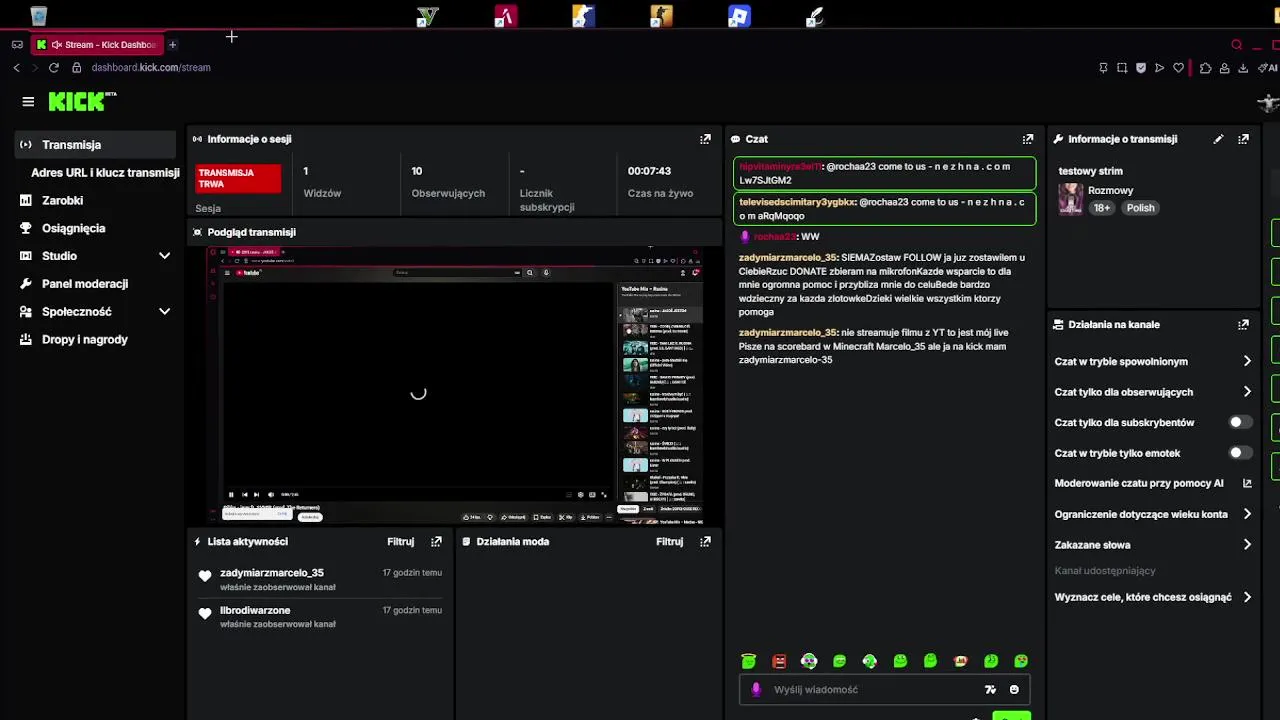Screen dimensions: 1280x720
Task: Expand Ograniczenie dotyczące wieku konta
Action: 1247,514
